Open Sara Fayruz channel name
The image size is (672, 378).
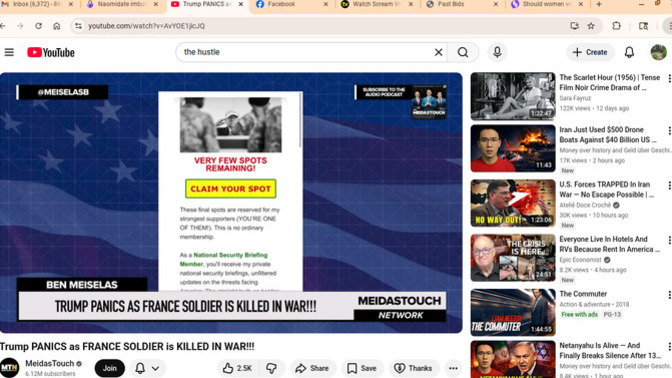(x=575, y=98)
